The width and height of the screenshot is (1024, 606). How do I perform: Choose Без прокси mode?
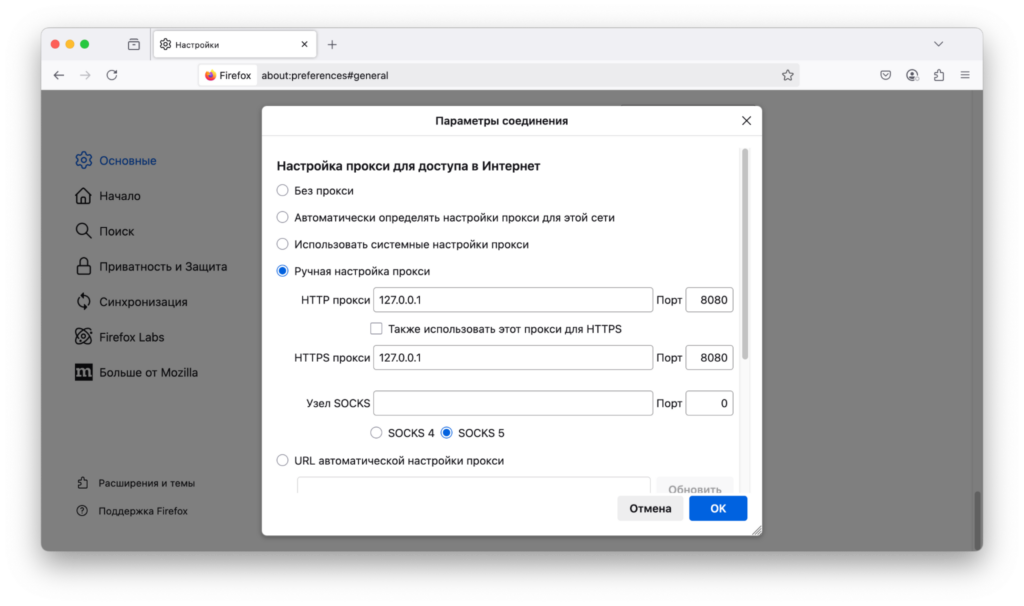[281, 190]
